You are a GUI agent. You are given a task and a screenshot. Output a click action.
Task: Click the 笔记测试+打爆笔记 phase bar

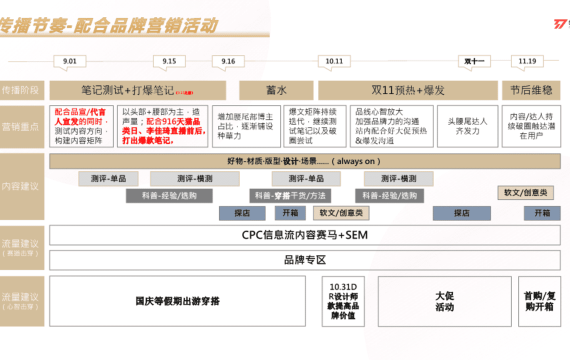(x=137, y=90)
